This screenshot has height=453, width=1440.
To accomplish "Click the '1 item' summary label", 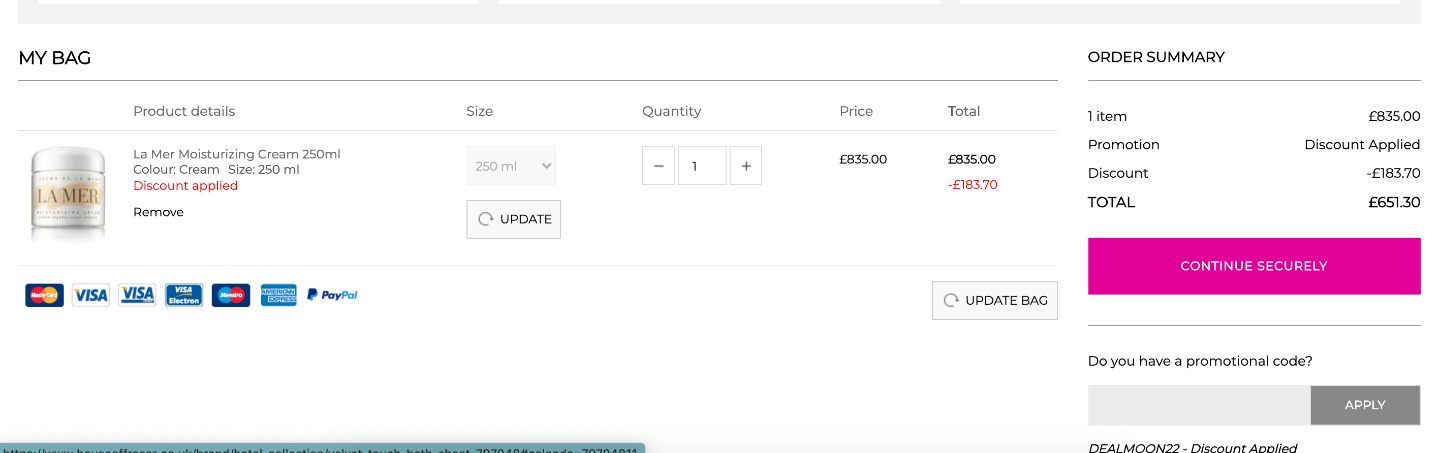I will point(1107,116).
